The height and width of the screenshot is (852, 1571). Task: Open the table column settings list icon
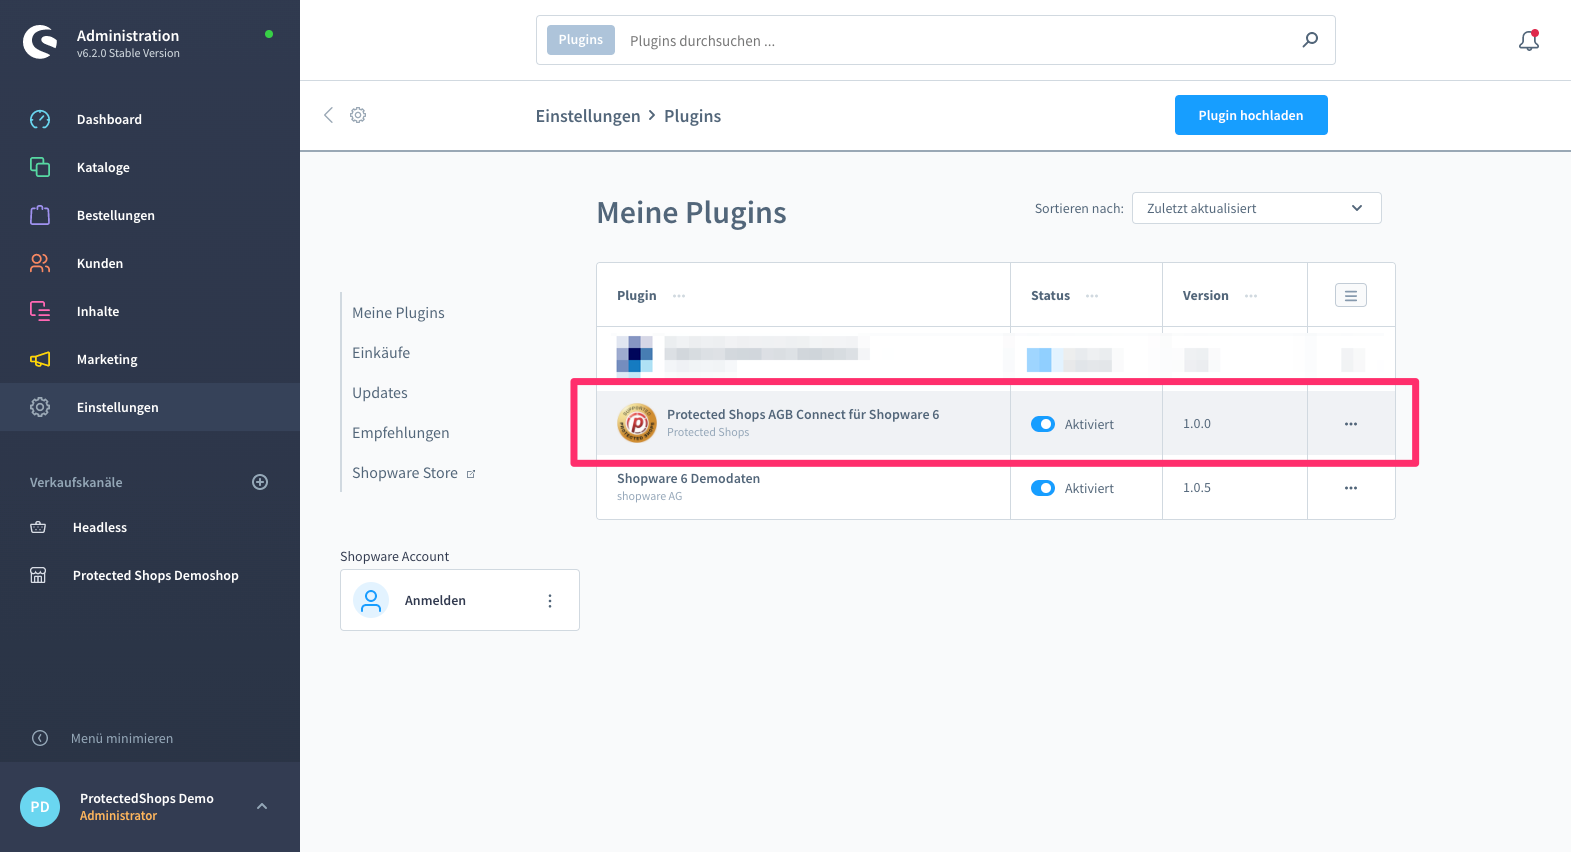(1351, 295)
